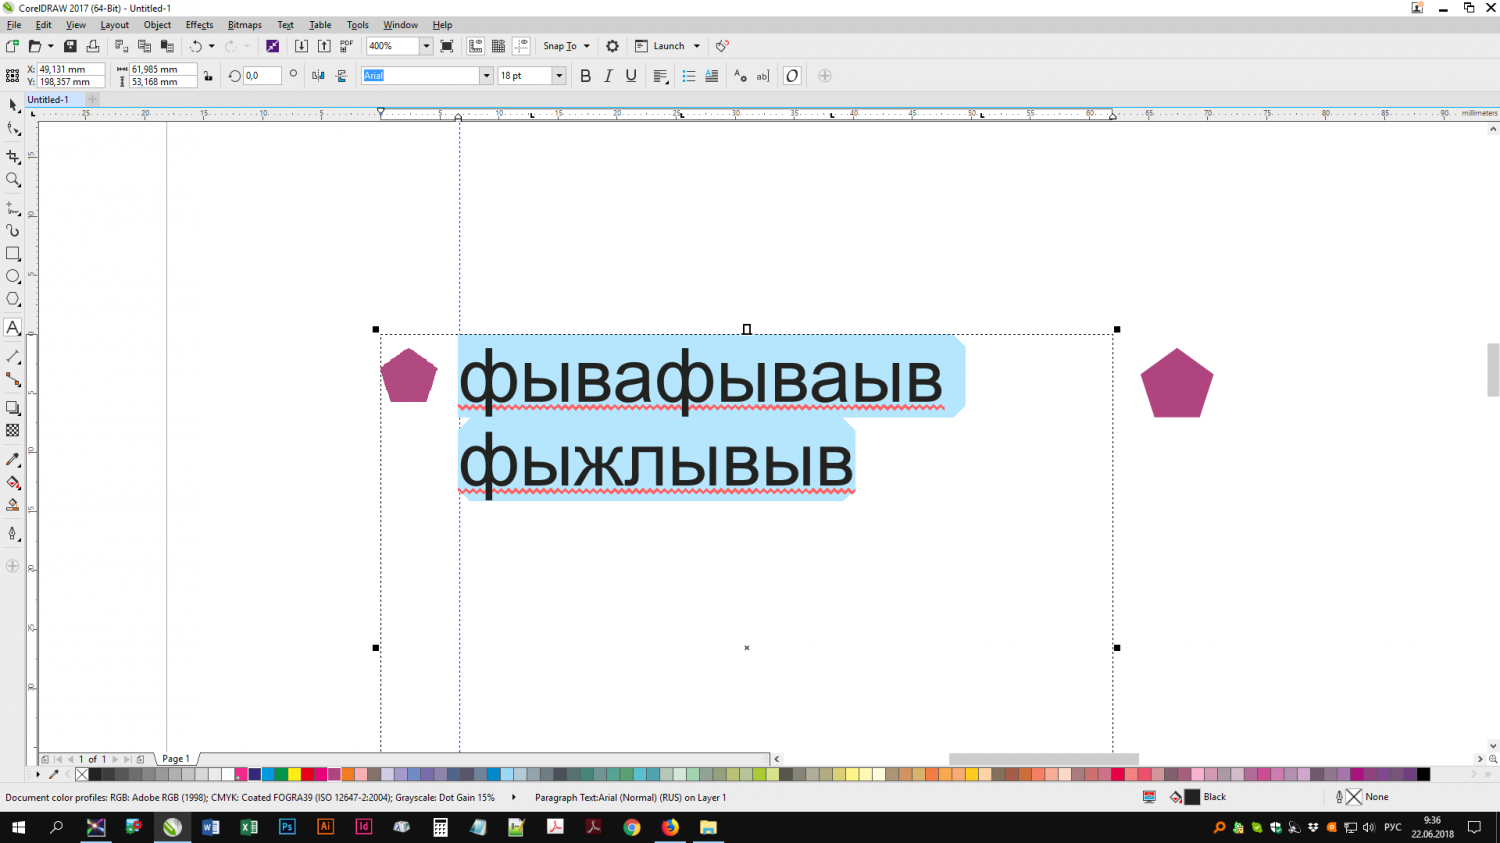Click the Launch button
1500x843 pixels.
[667, 45]
